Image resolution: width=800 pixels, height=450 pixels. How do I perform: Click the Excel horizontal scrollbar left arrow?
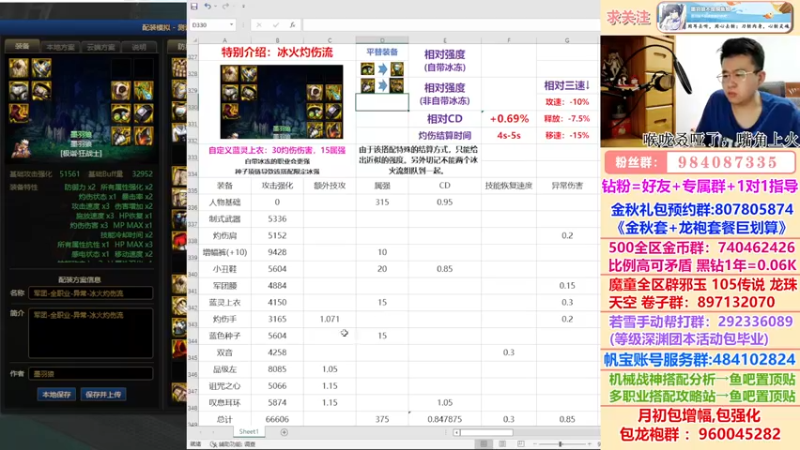(x=457, y=433)
